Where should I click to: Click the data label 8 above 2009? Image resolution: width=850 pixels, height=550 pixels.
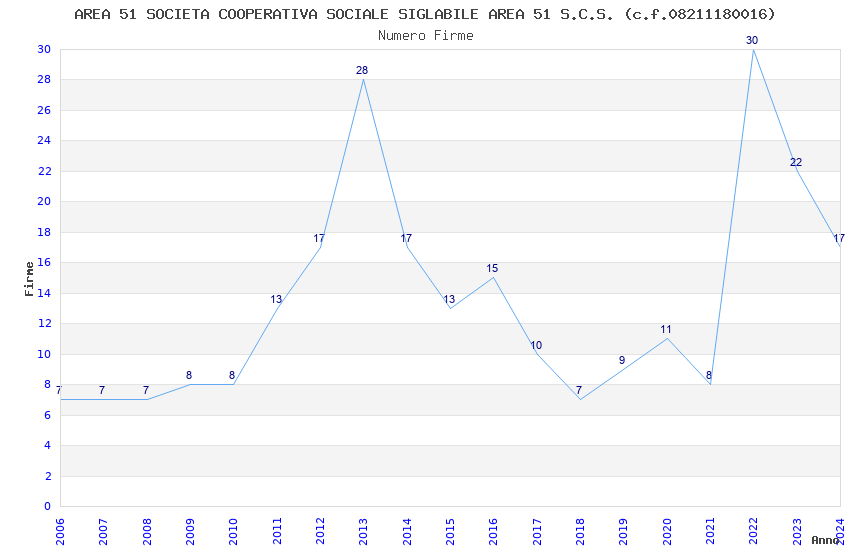coord(189,375)
